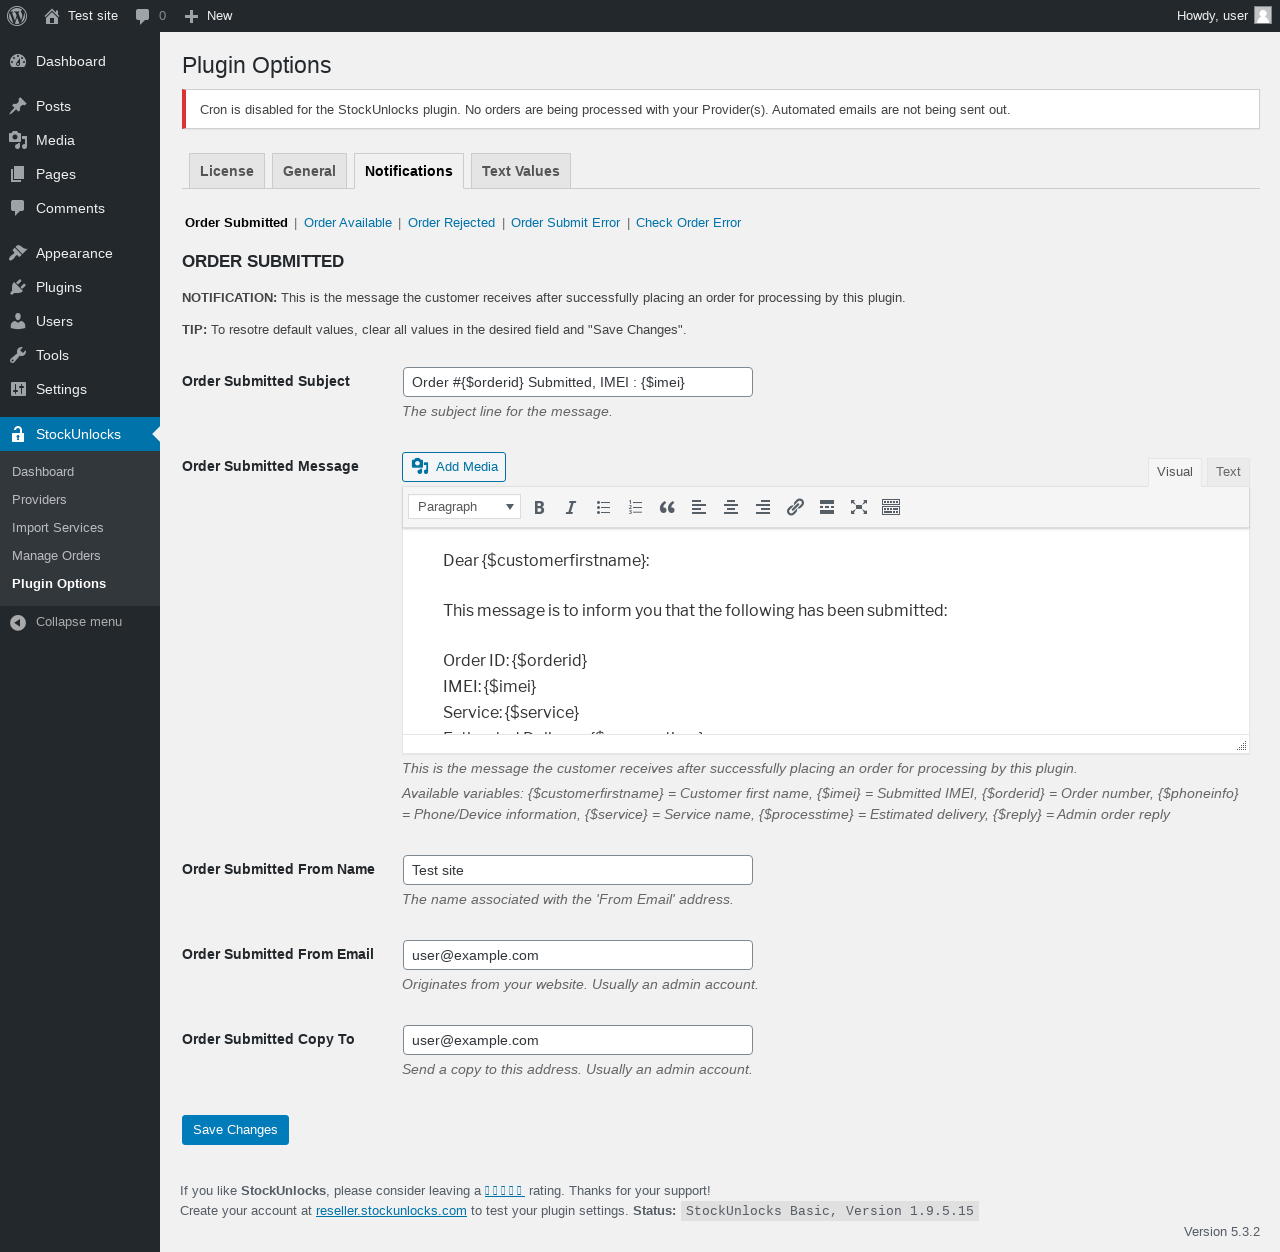Viewport: 1280px width, 1252px height.
Task: Align text center
Action: (x=731, y=507)
